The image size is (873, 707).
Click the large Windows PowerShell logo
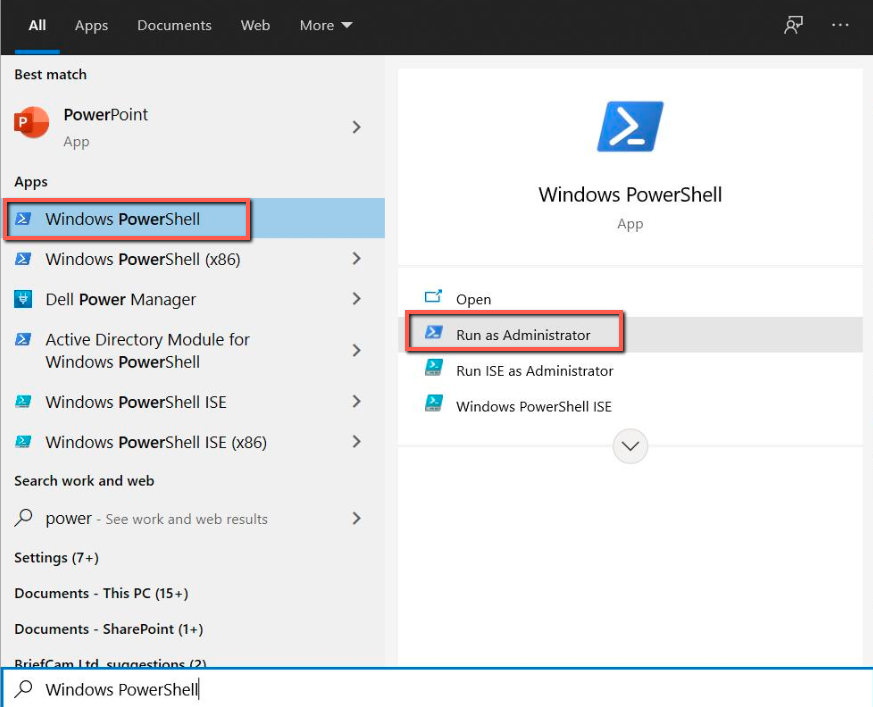[630, 126]
